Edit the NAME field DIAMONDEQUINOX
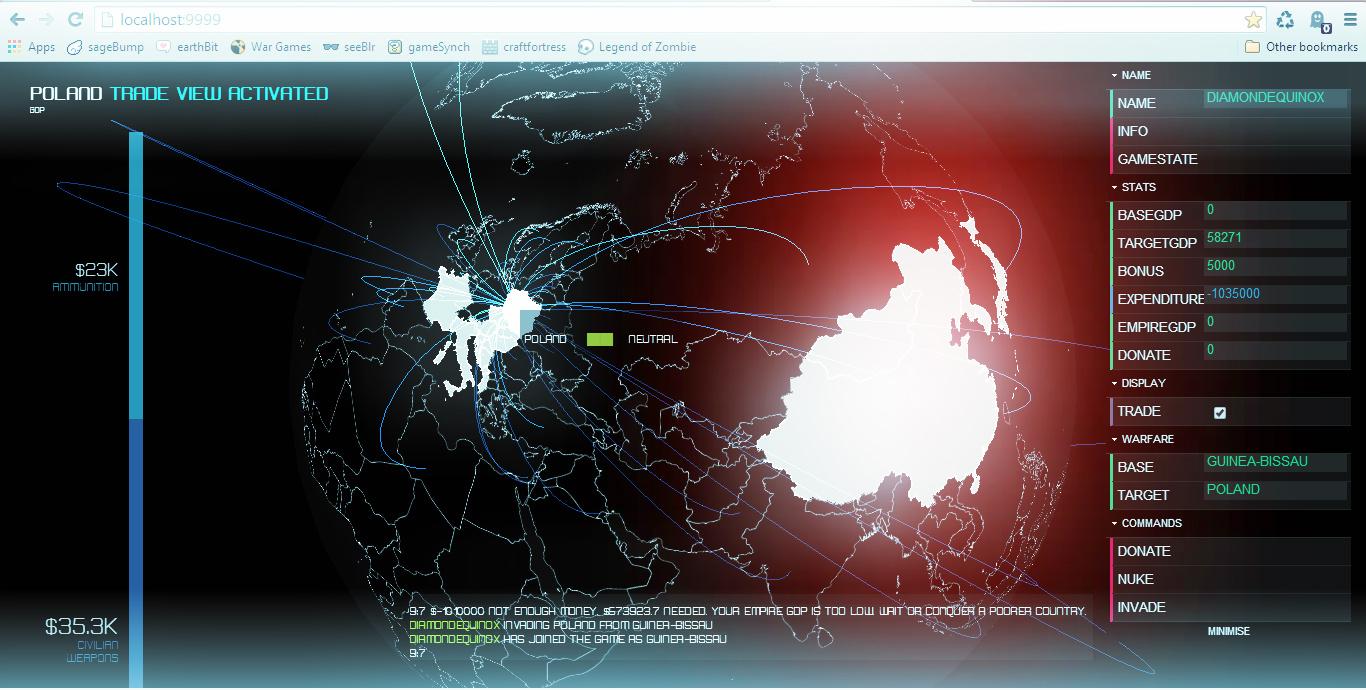This screenshot has width=1366, height=690. 1275,99
